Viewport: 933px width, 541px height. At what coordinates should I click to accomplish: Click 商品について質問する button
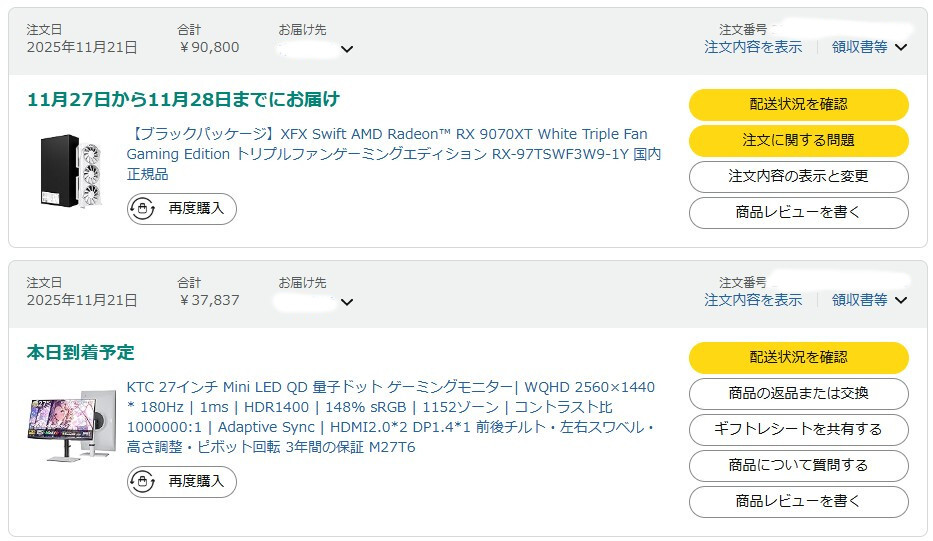(798, 466)
